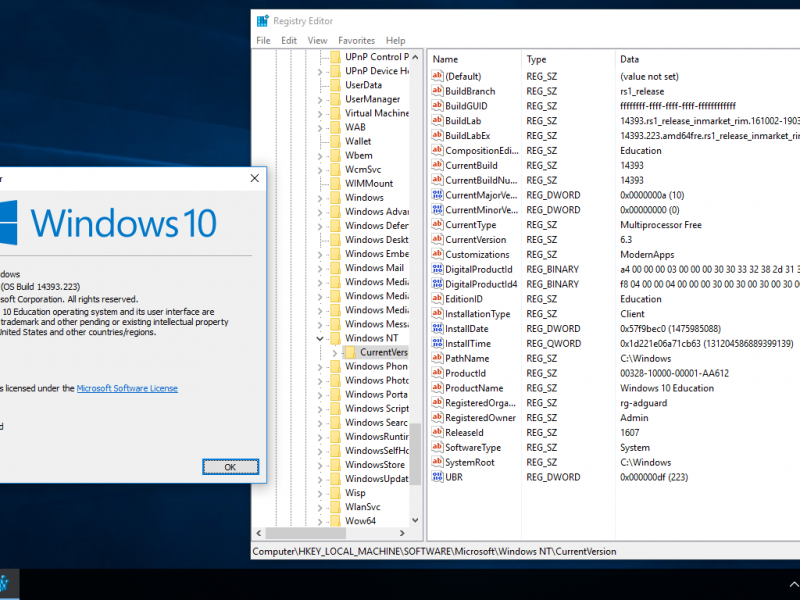Image resolution: width=800 pixels, height=600 pixels.
Task: Show hidden system tray icons chevron
Action: [794, 585]
